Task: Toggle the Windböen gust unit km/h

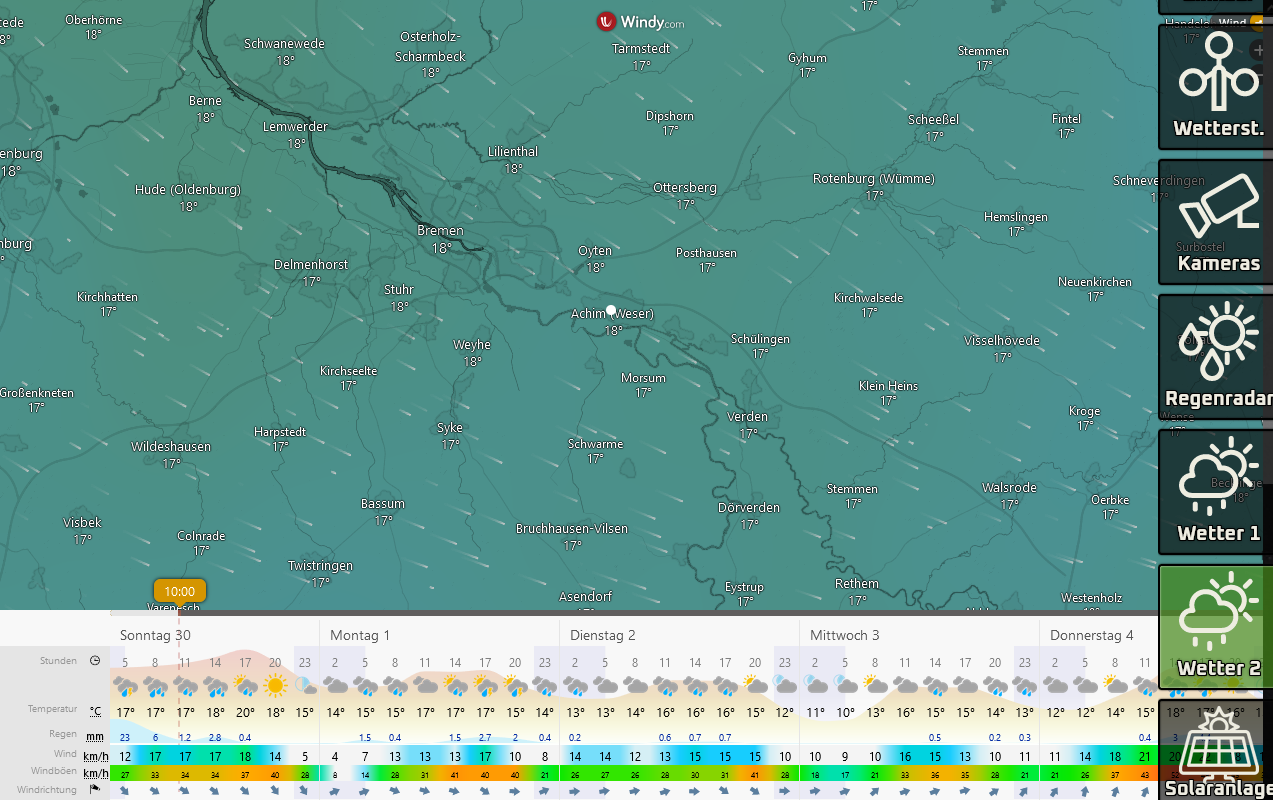Action: pos(95,774)
